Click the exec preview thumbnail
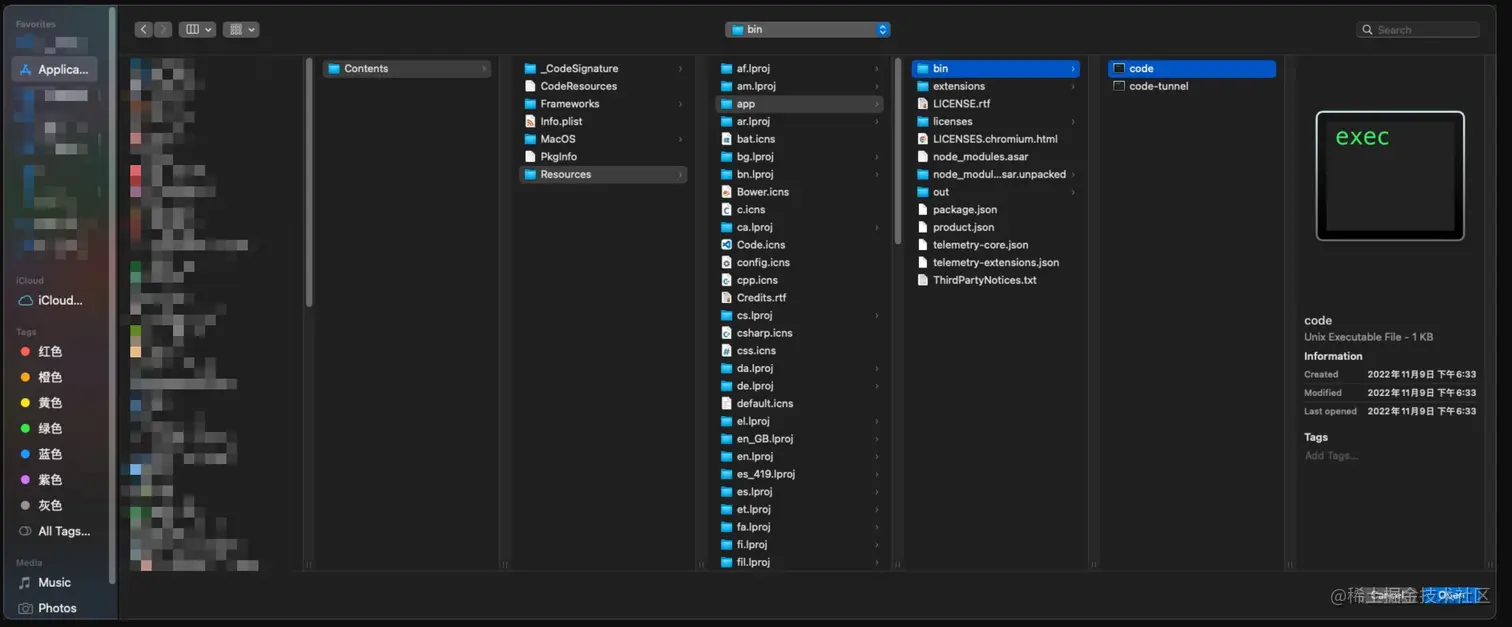The image size is (1512, 627). tap(1390, 176)
